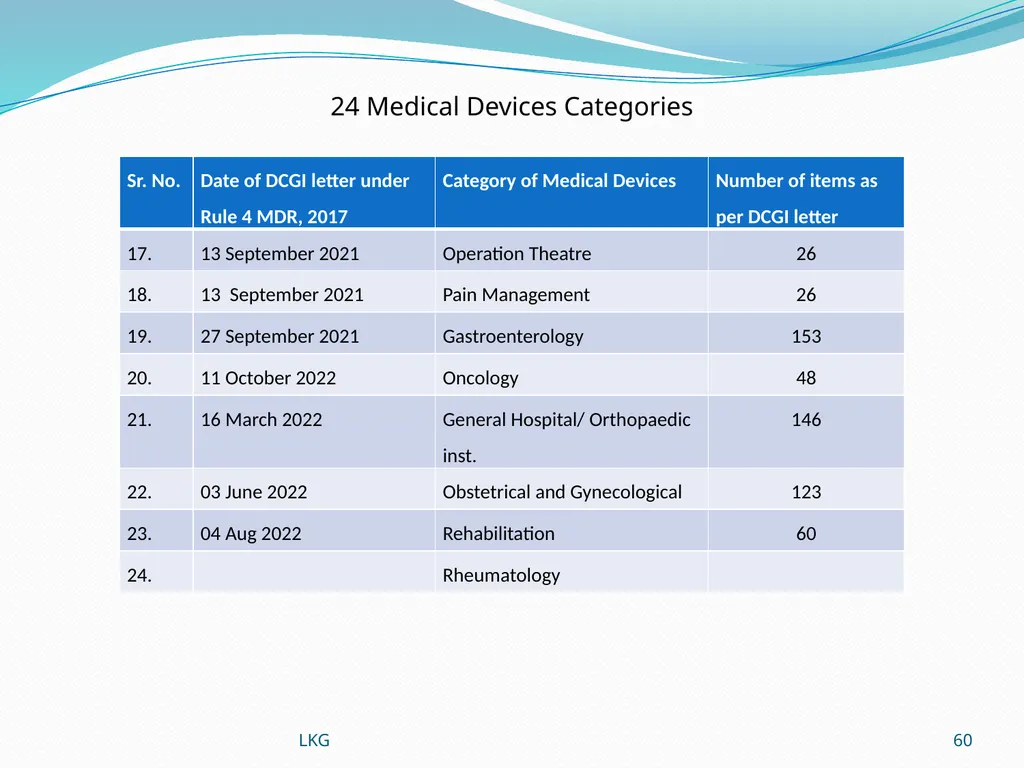This screenshot has width=1024, height=768.
Task: Select the 'Operation Theatre' cell
Action: pos(571,250)
